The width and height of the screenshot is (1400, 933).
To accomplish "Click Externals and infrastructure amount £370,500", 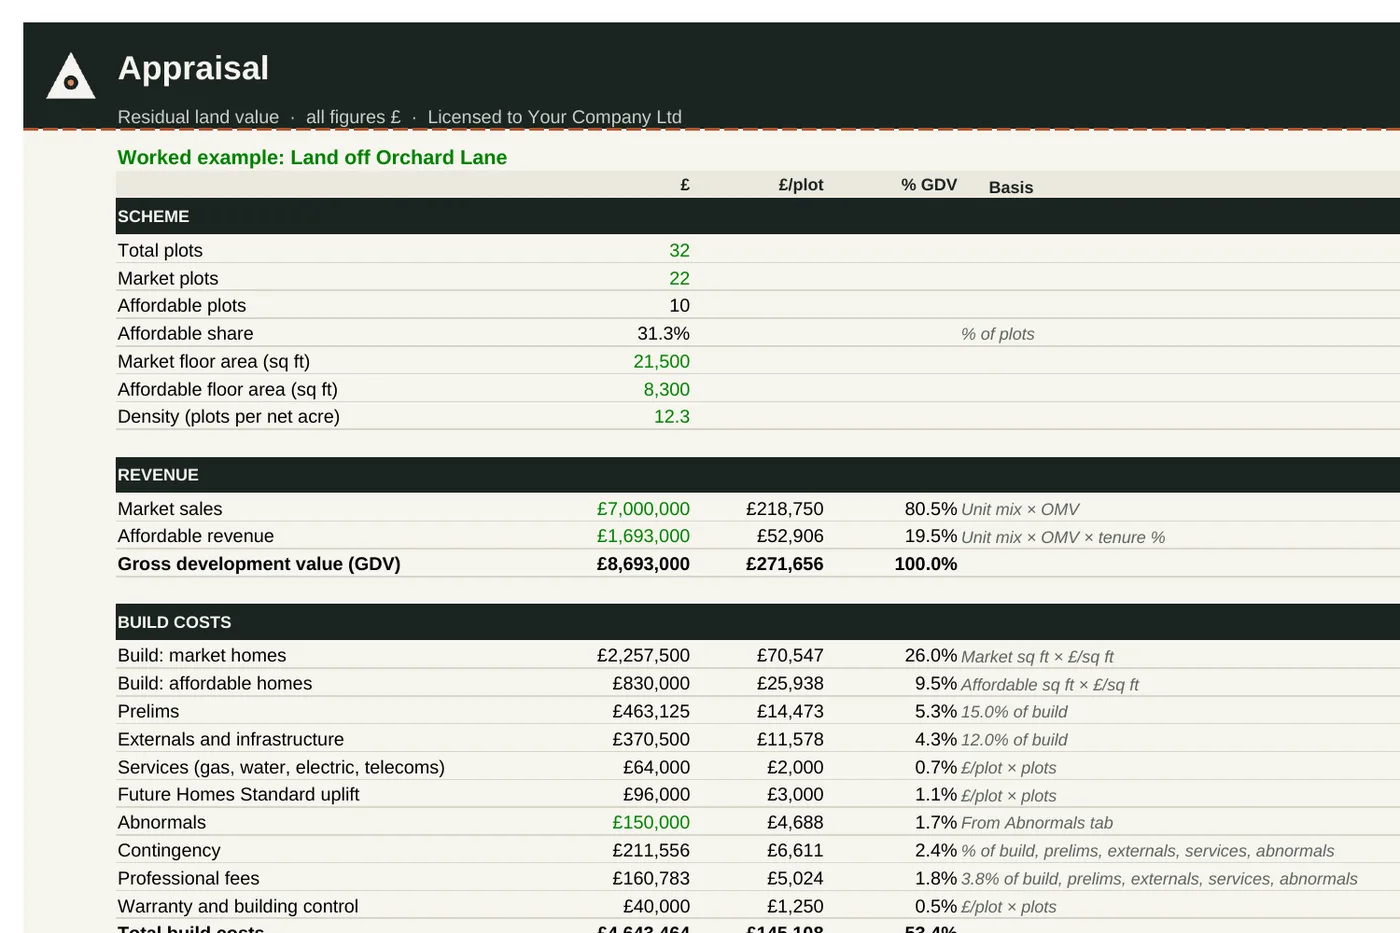I will (651, 740).
